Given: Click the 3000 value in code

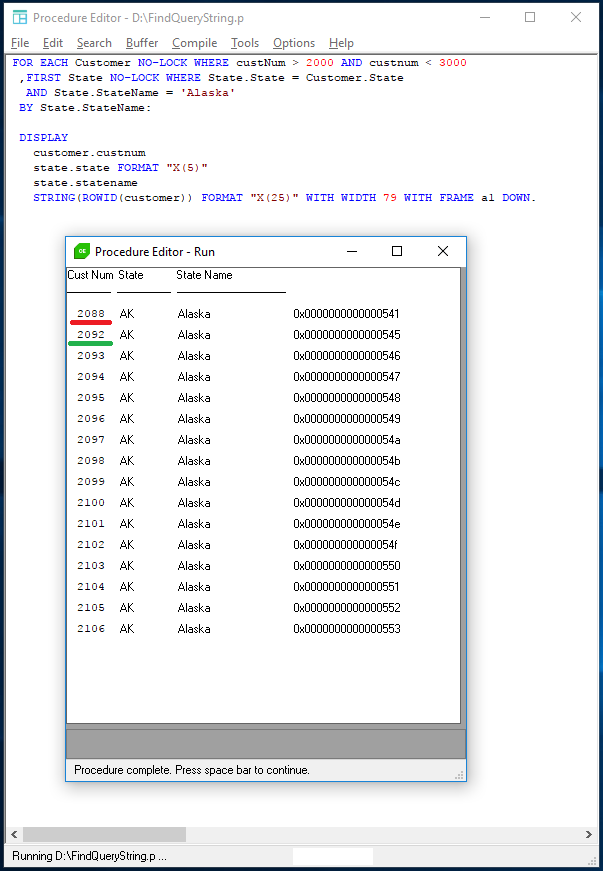Looking at the screenshot, I should [x=453, y=63].
